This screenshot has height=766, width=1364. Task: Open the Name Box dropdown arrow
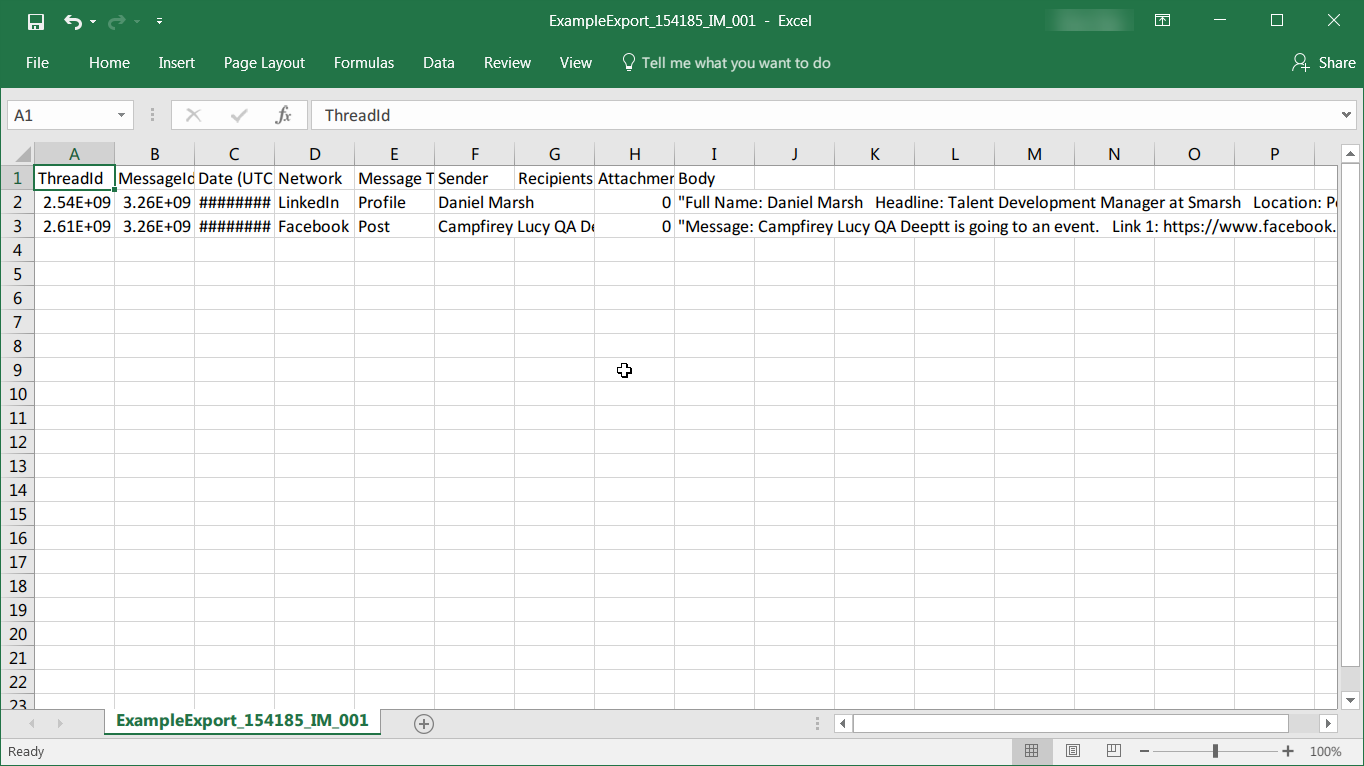pos(119,114)
